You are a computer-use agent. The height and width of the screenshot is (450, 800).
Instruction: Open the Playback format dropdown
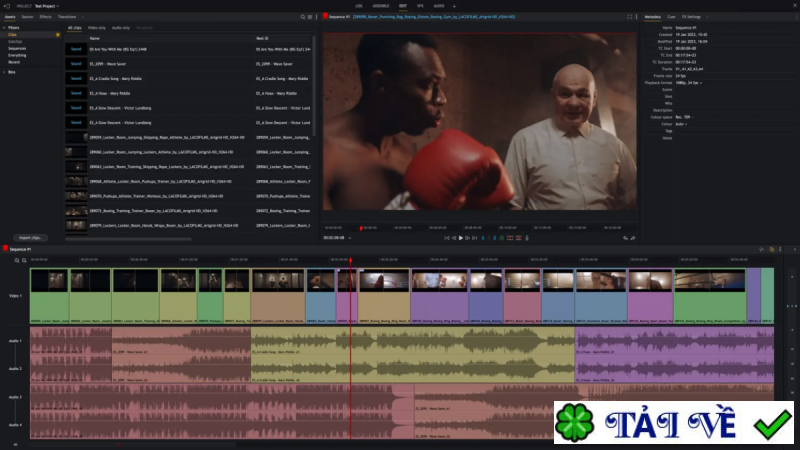[690, 83]
